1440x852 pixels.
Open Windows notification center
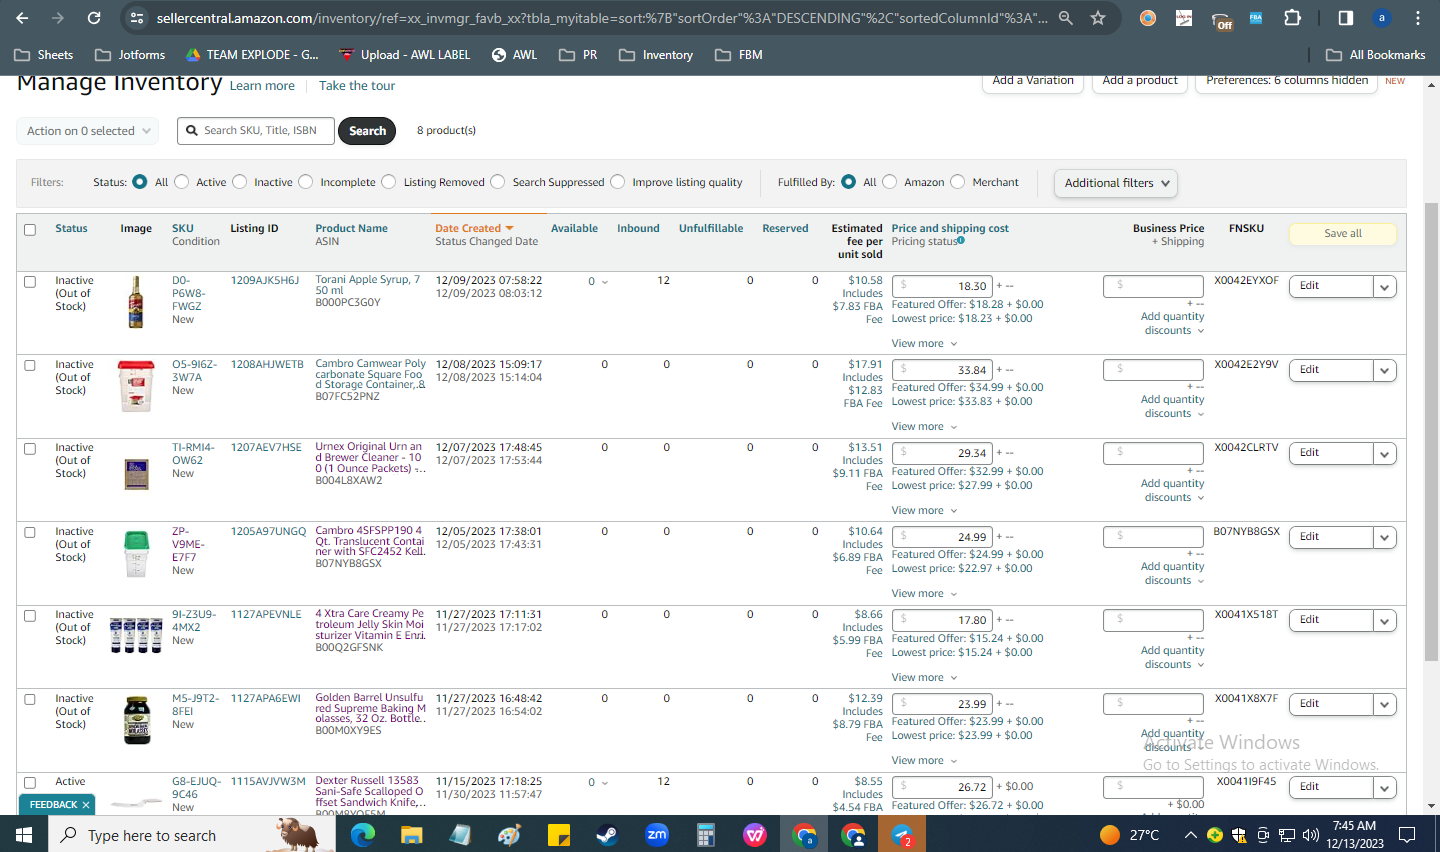pyautogui.click(x=1407, y=834)
